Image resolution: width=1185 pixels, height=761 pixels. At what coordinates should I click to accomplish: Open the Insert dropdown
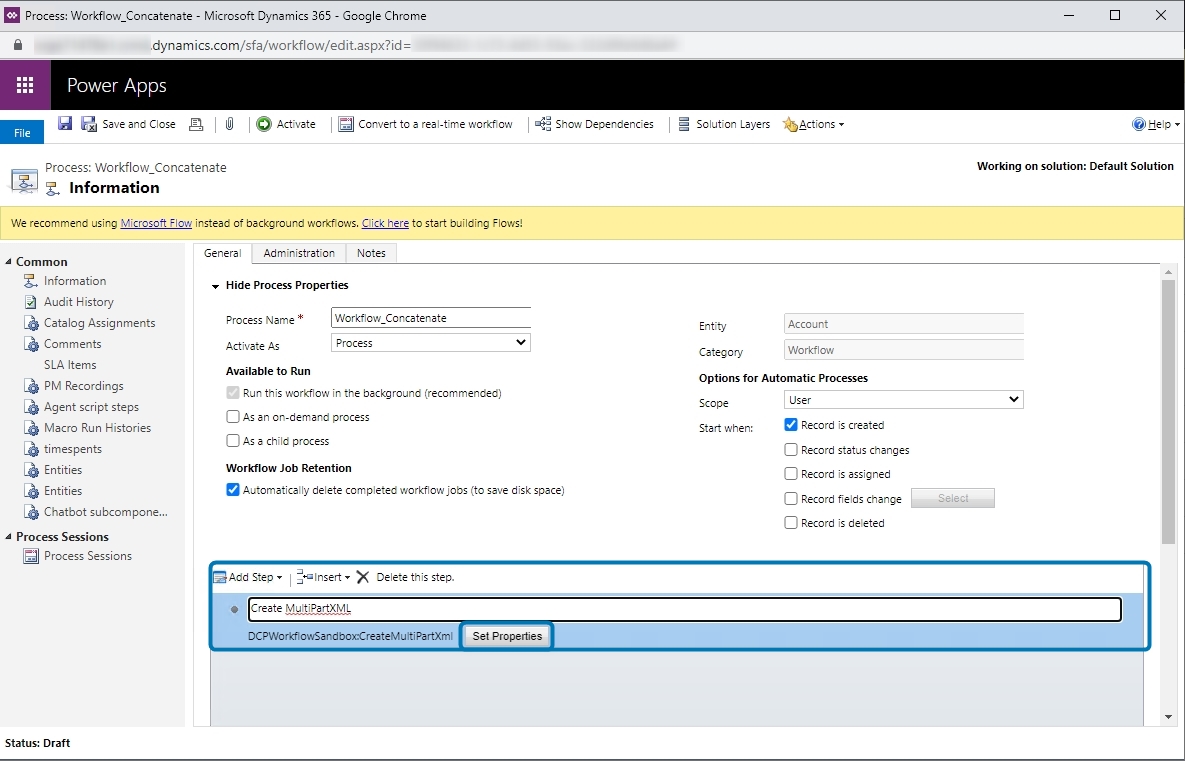pos(323,577)
